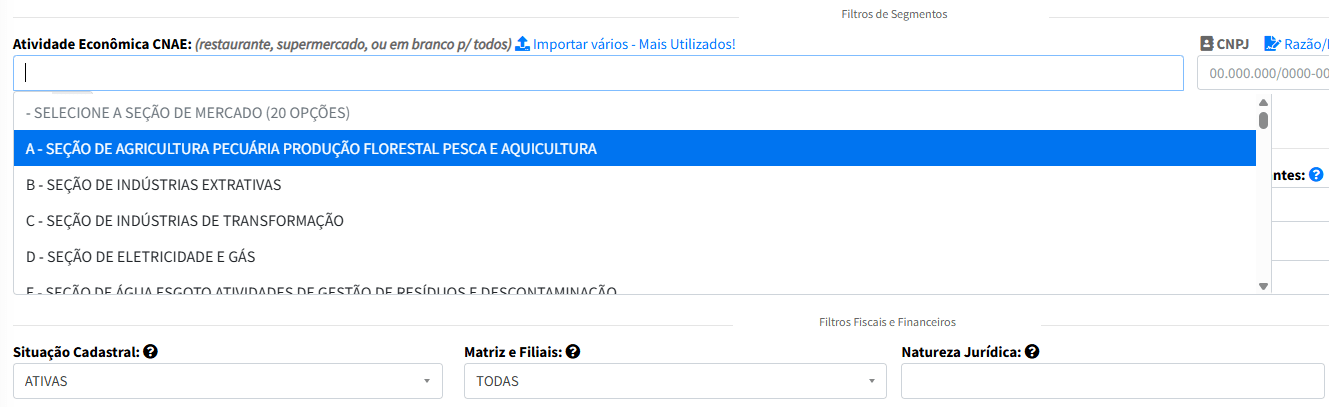This screenshot has width=1329, height=407.
Task: Click the help icon next to Situação Cadastral
Action: (x=150, y=352)
